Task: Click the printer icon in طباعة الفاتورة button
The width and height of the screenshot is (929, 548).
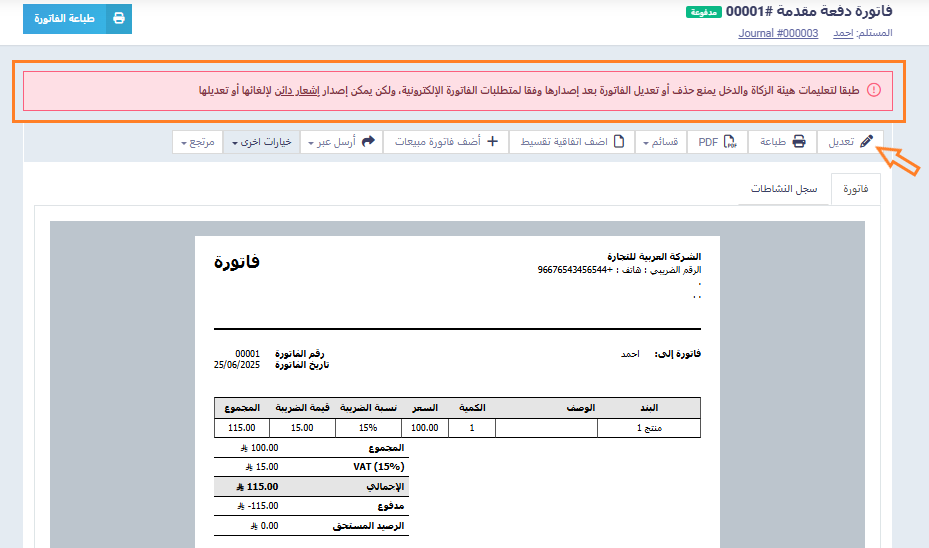Action: pos(119,18)
